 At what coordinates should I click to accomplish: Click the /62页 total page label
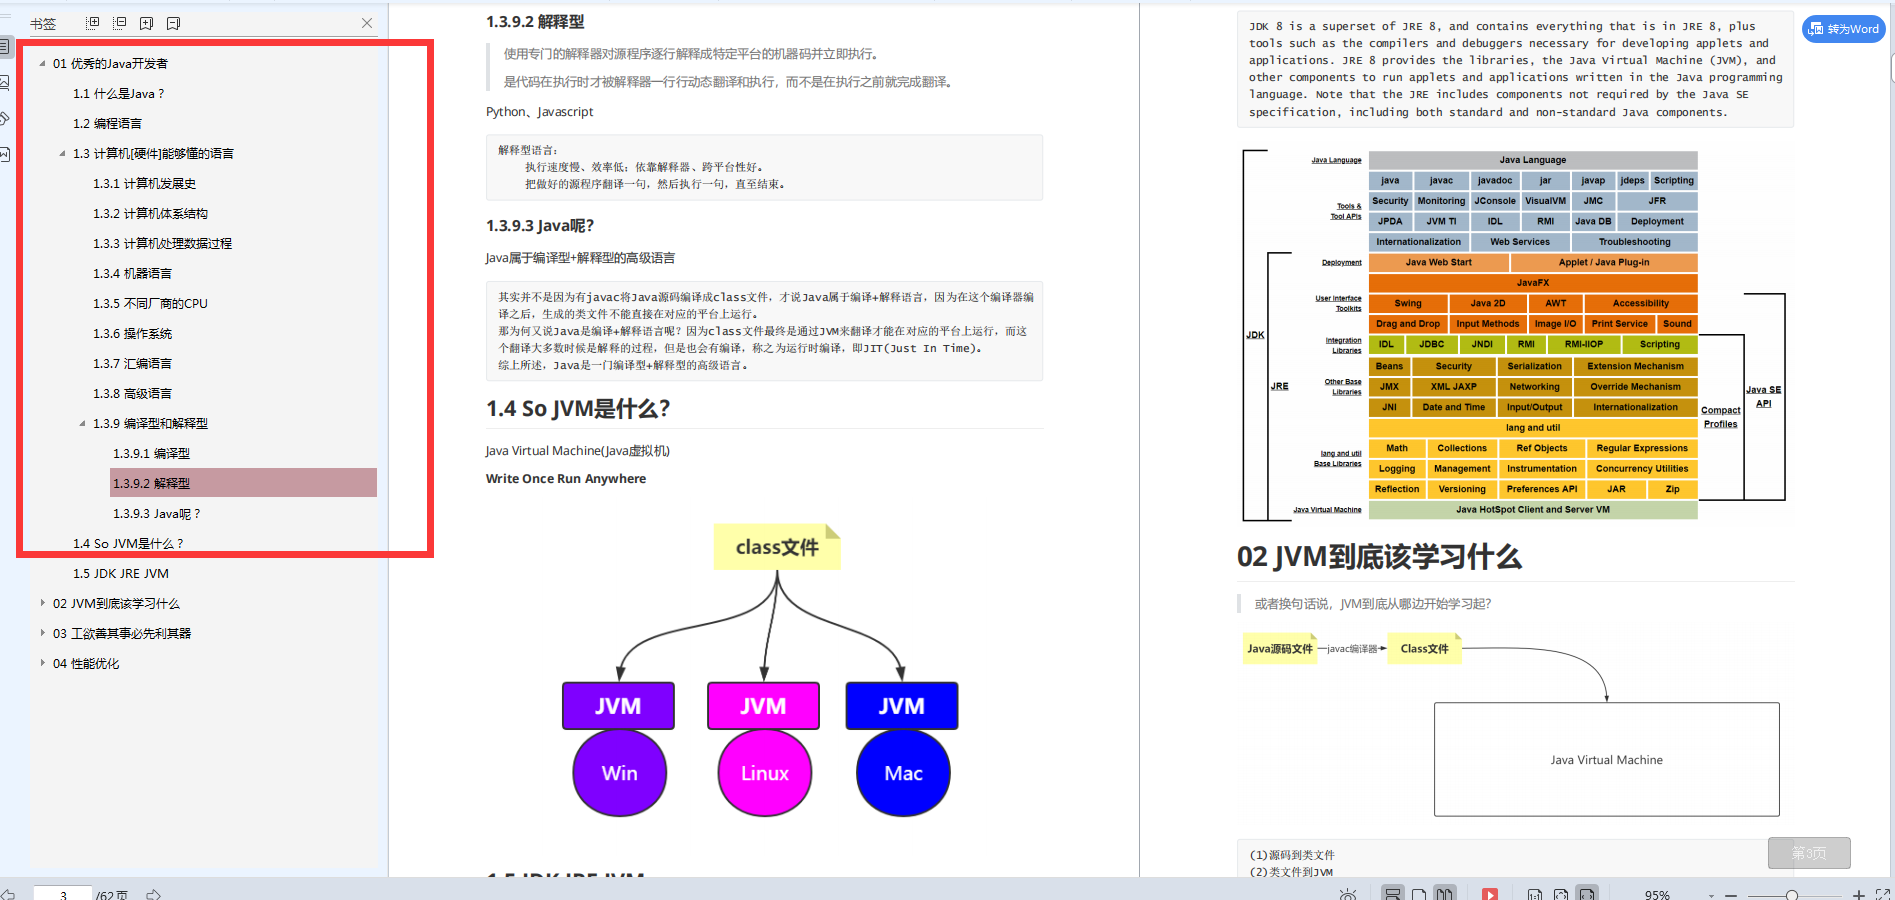(112, 895)
